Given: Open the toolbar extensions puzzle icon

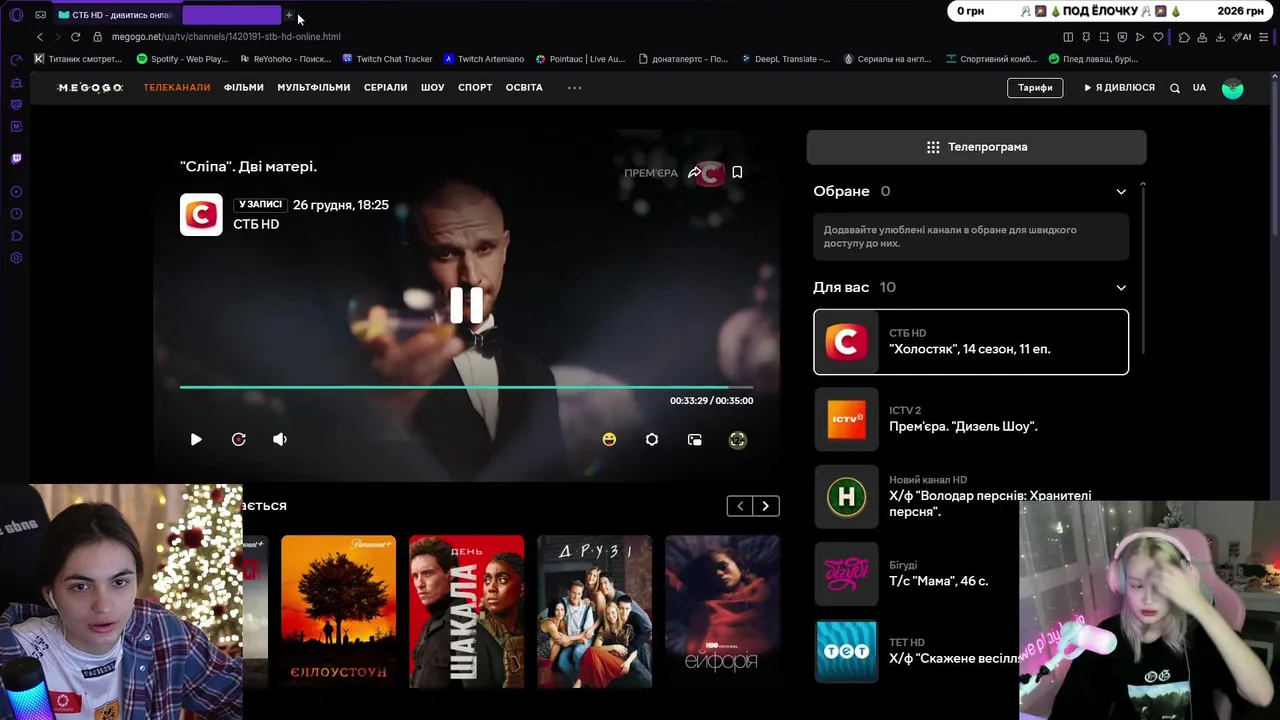Looking at the screenshot, I should tap(1184, 37).
